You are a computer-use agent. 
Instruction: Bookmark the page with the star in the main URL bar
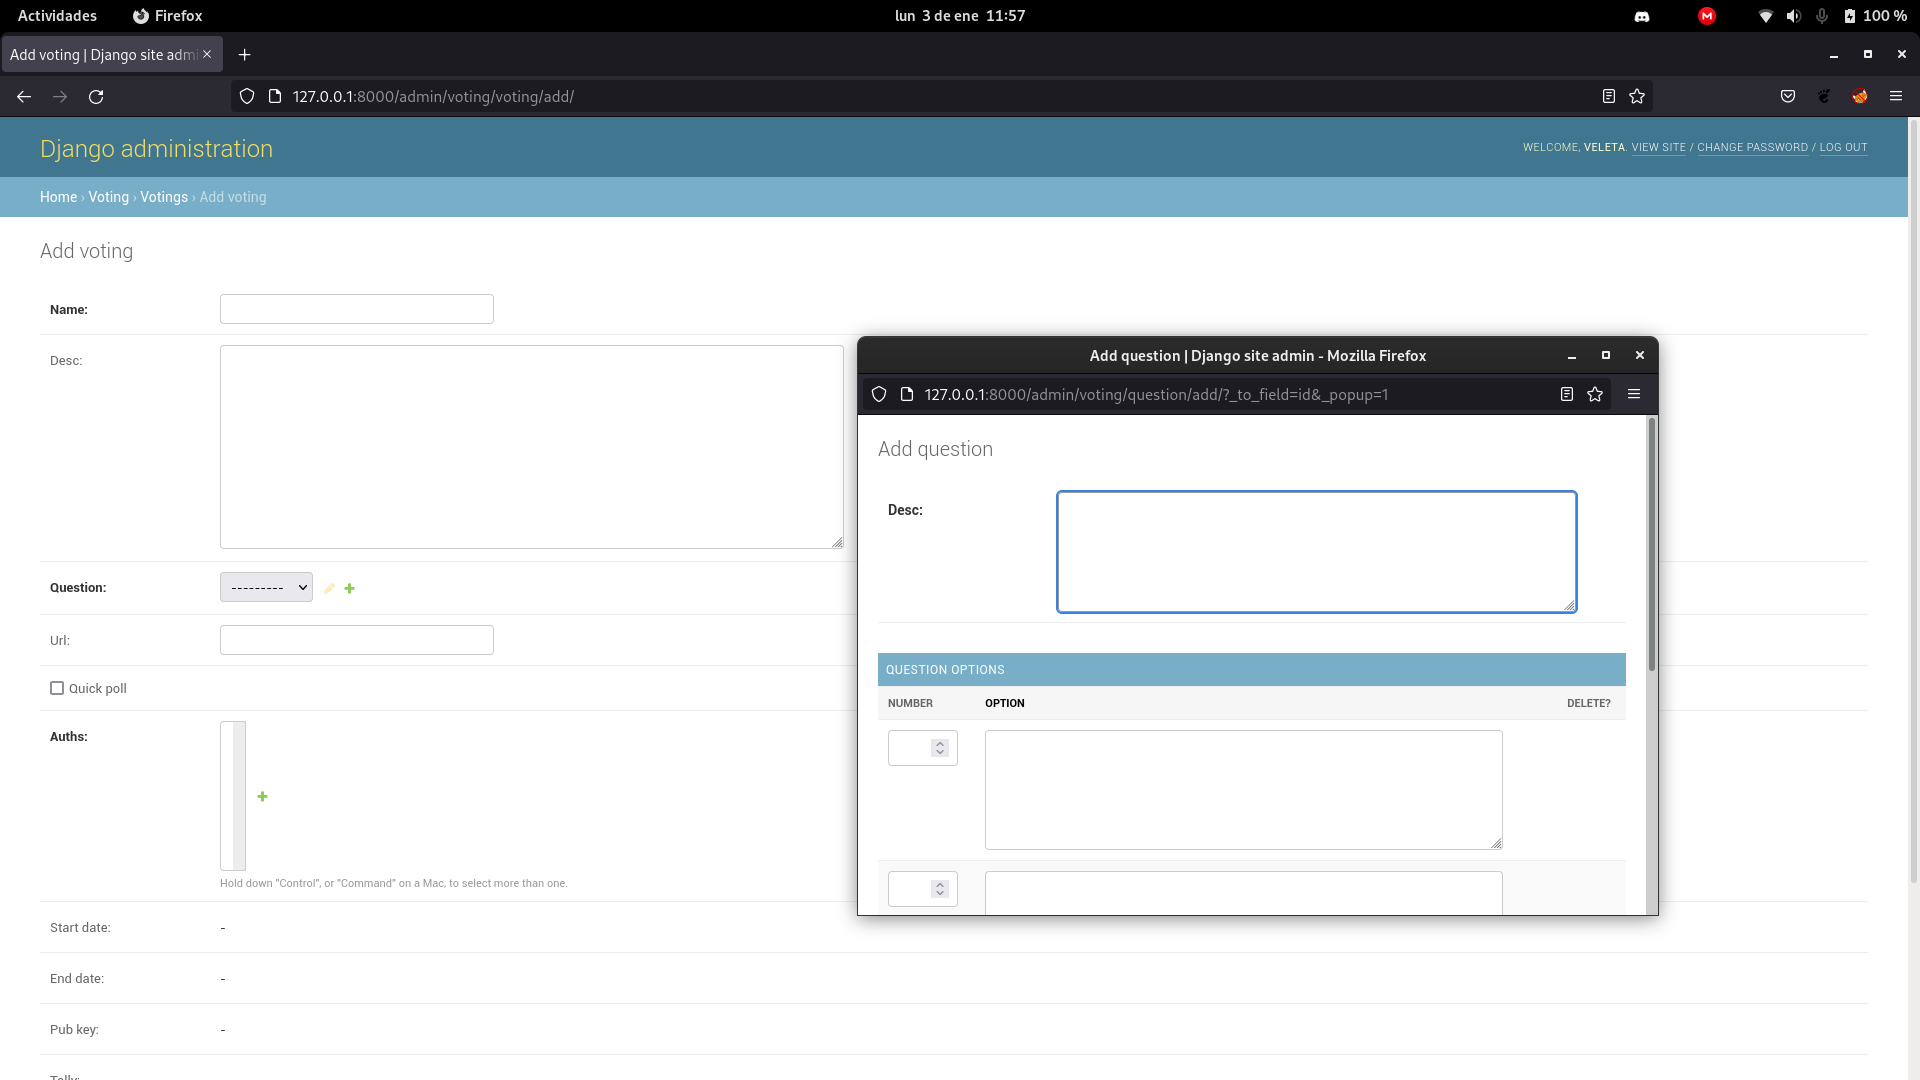coord(1637,97)
